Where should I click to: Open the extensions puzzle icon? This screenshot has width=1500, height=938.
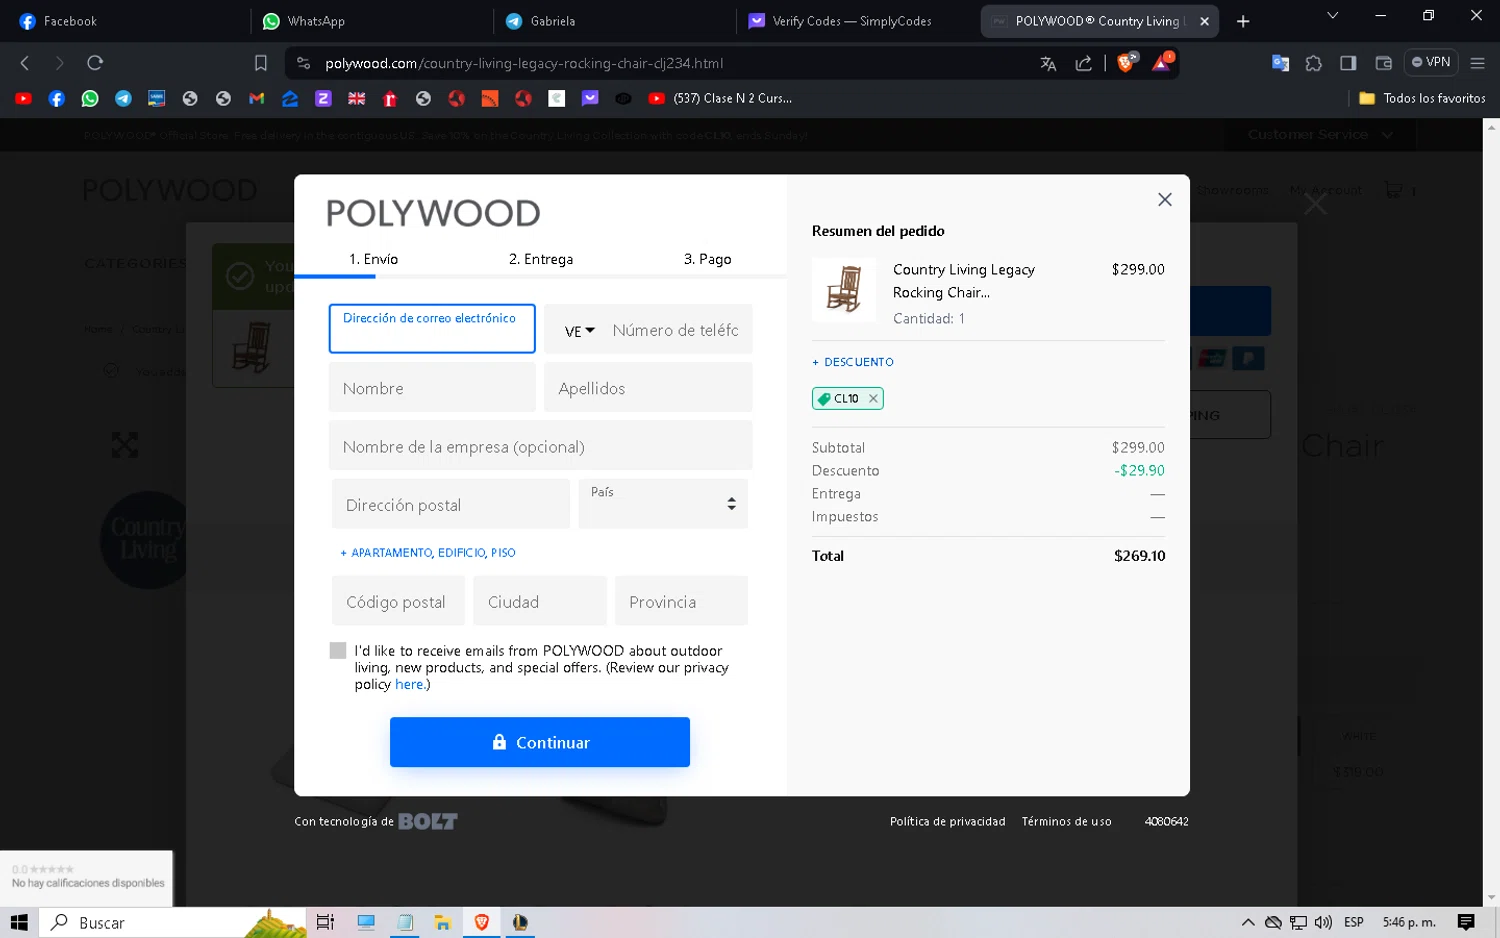(1314, 63)
